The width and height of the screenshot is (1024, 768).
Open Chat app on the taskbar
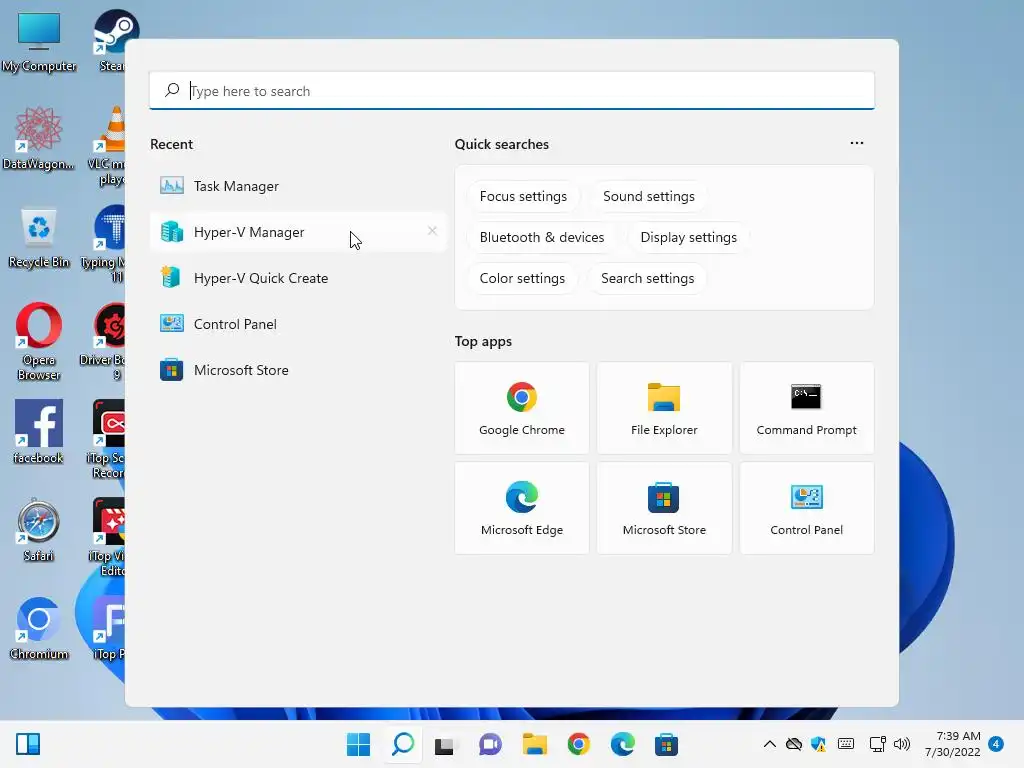point(490,744)
